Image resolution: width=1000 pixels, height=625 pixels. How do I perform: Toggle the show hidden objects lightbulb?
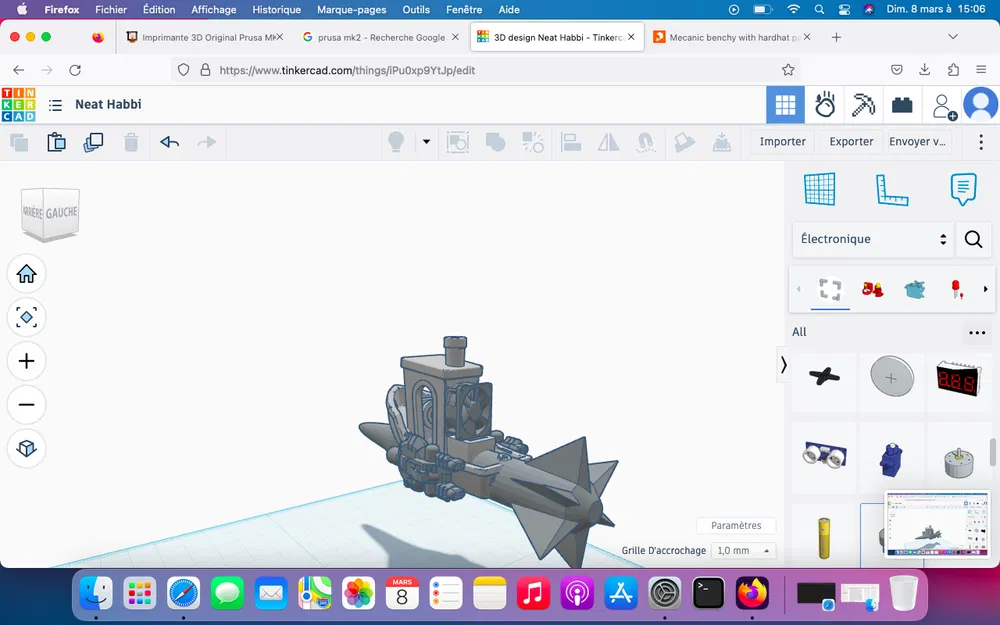pos(396,142)
